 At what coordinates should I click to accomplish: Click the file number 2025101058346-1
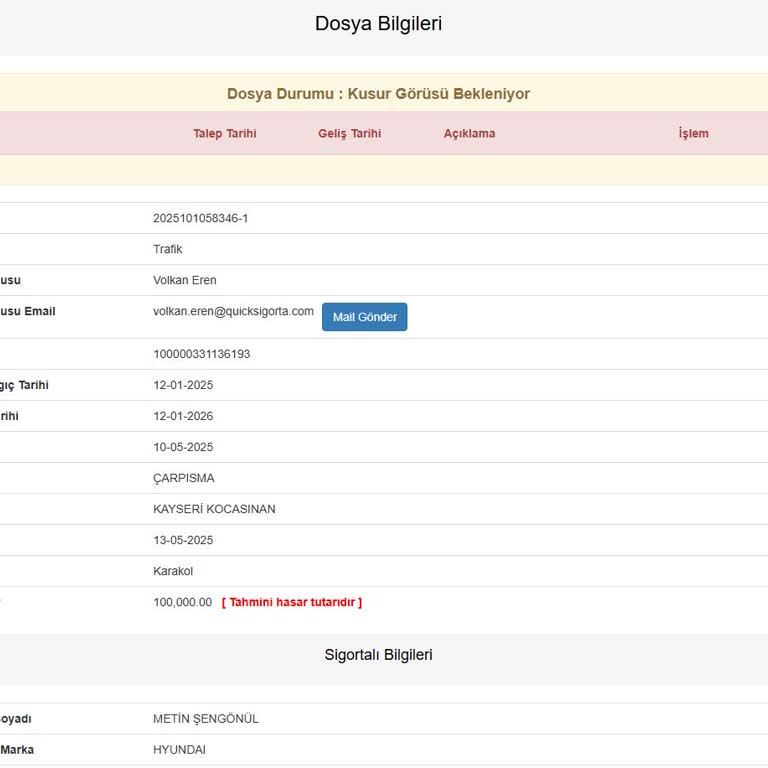(x=200, y=218)
